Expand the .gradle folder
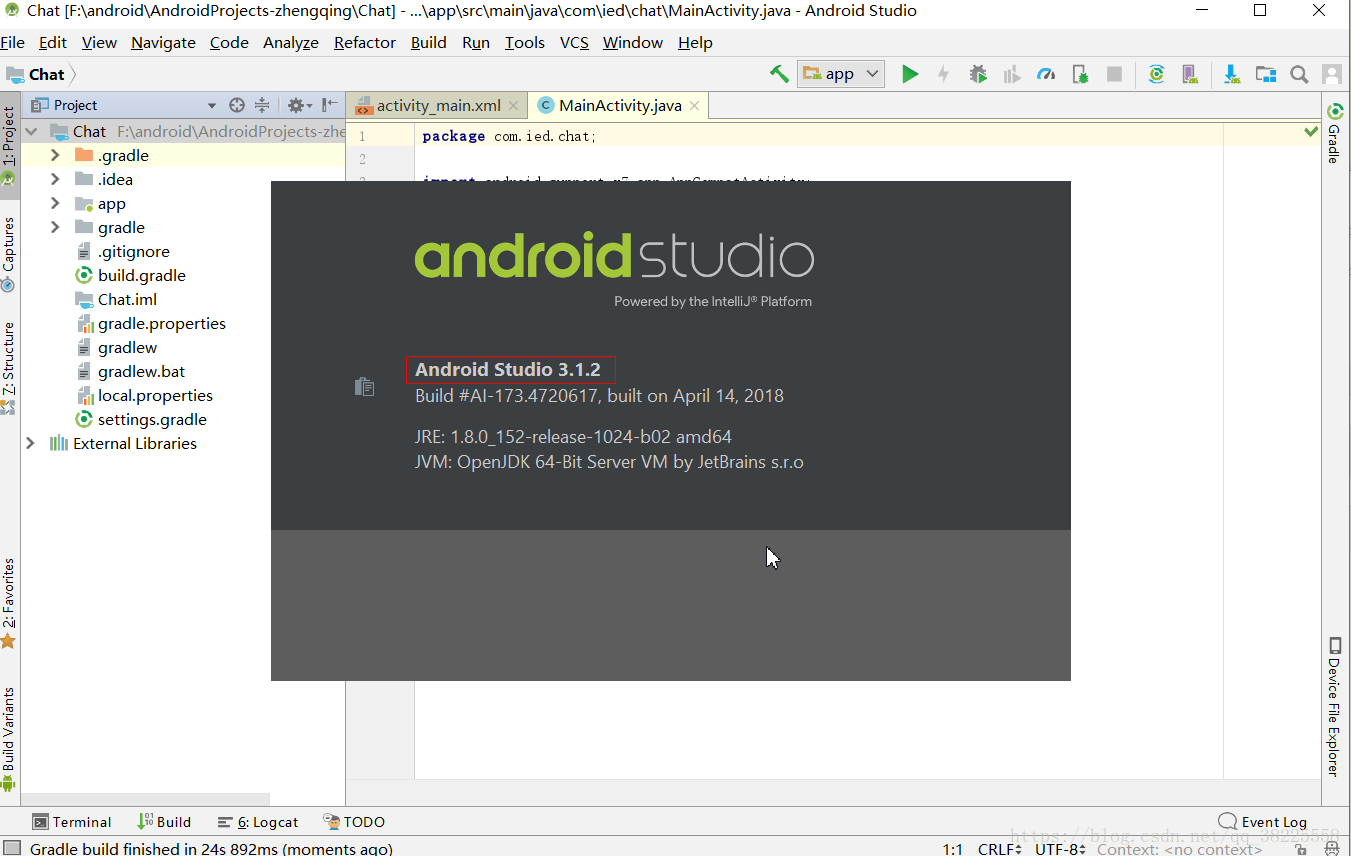Image resolution: width=1351 pixels, height=856 pixels. coord(56,155)
